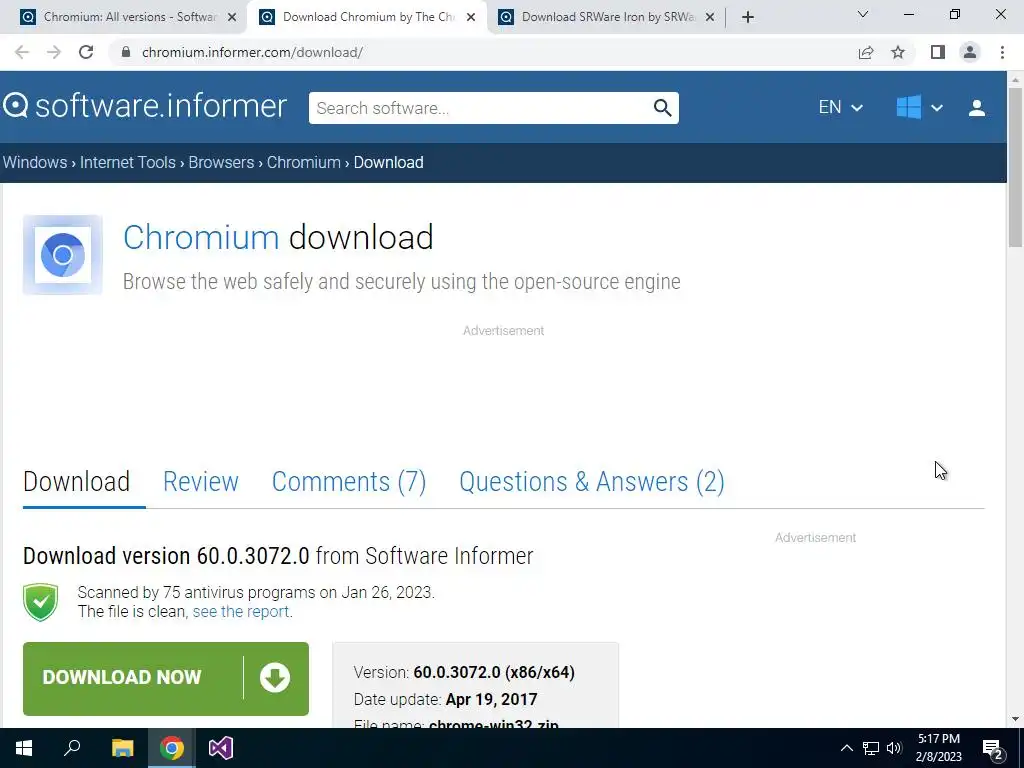This screenshot has width=1024, height=768.
Task: Open the Comments (7) tab
Action: coord(349,482)
